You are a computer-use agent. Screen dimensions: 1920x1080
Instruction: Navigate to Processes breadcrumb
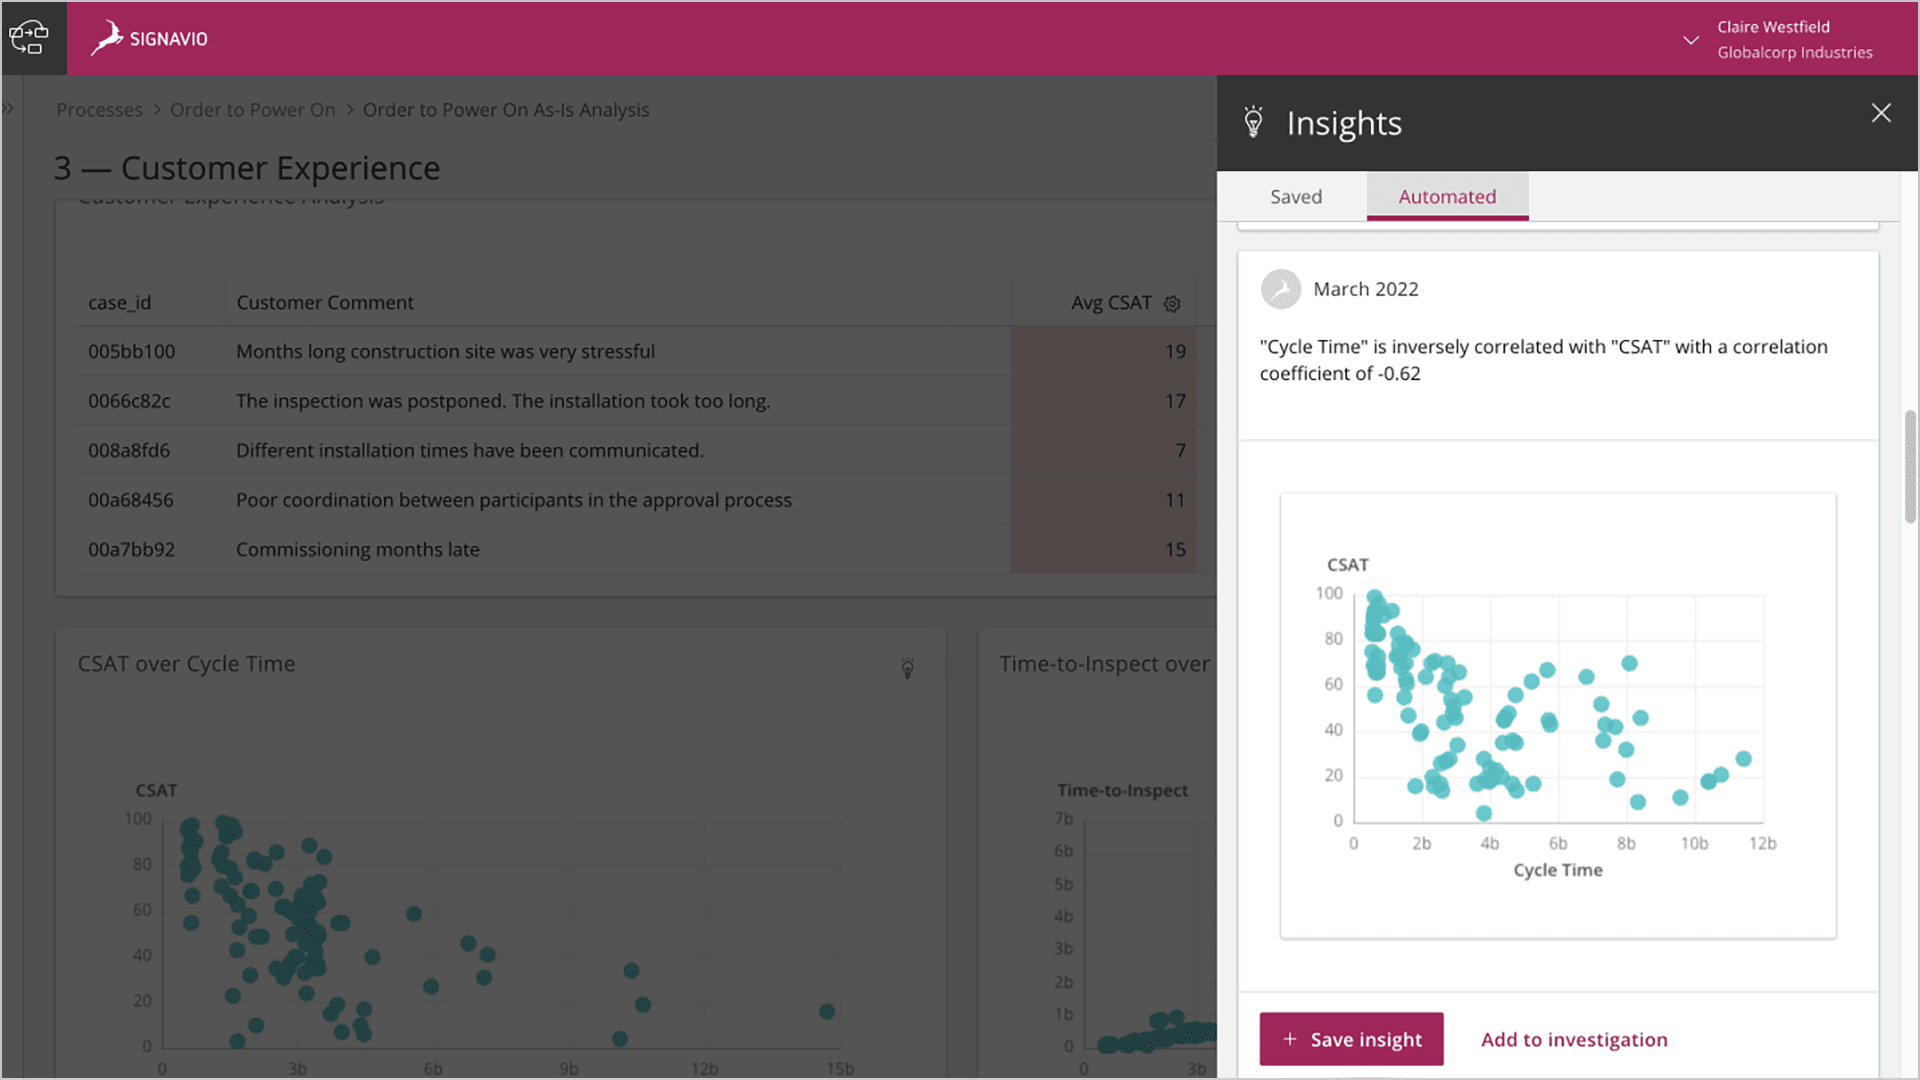99,110
